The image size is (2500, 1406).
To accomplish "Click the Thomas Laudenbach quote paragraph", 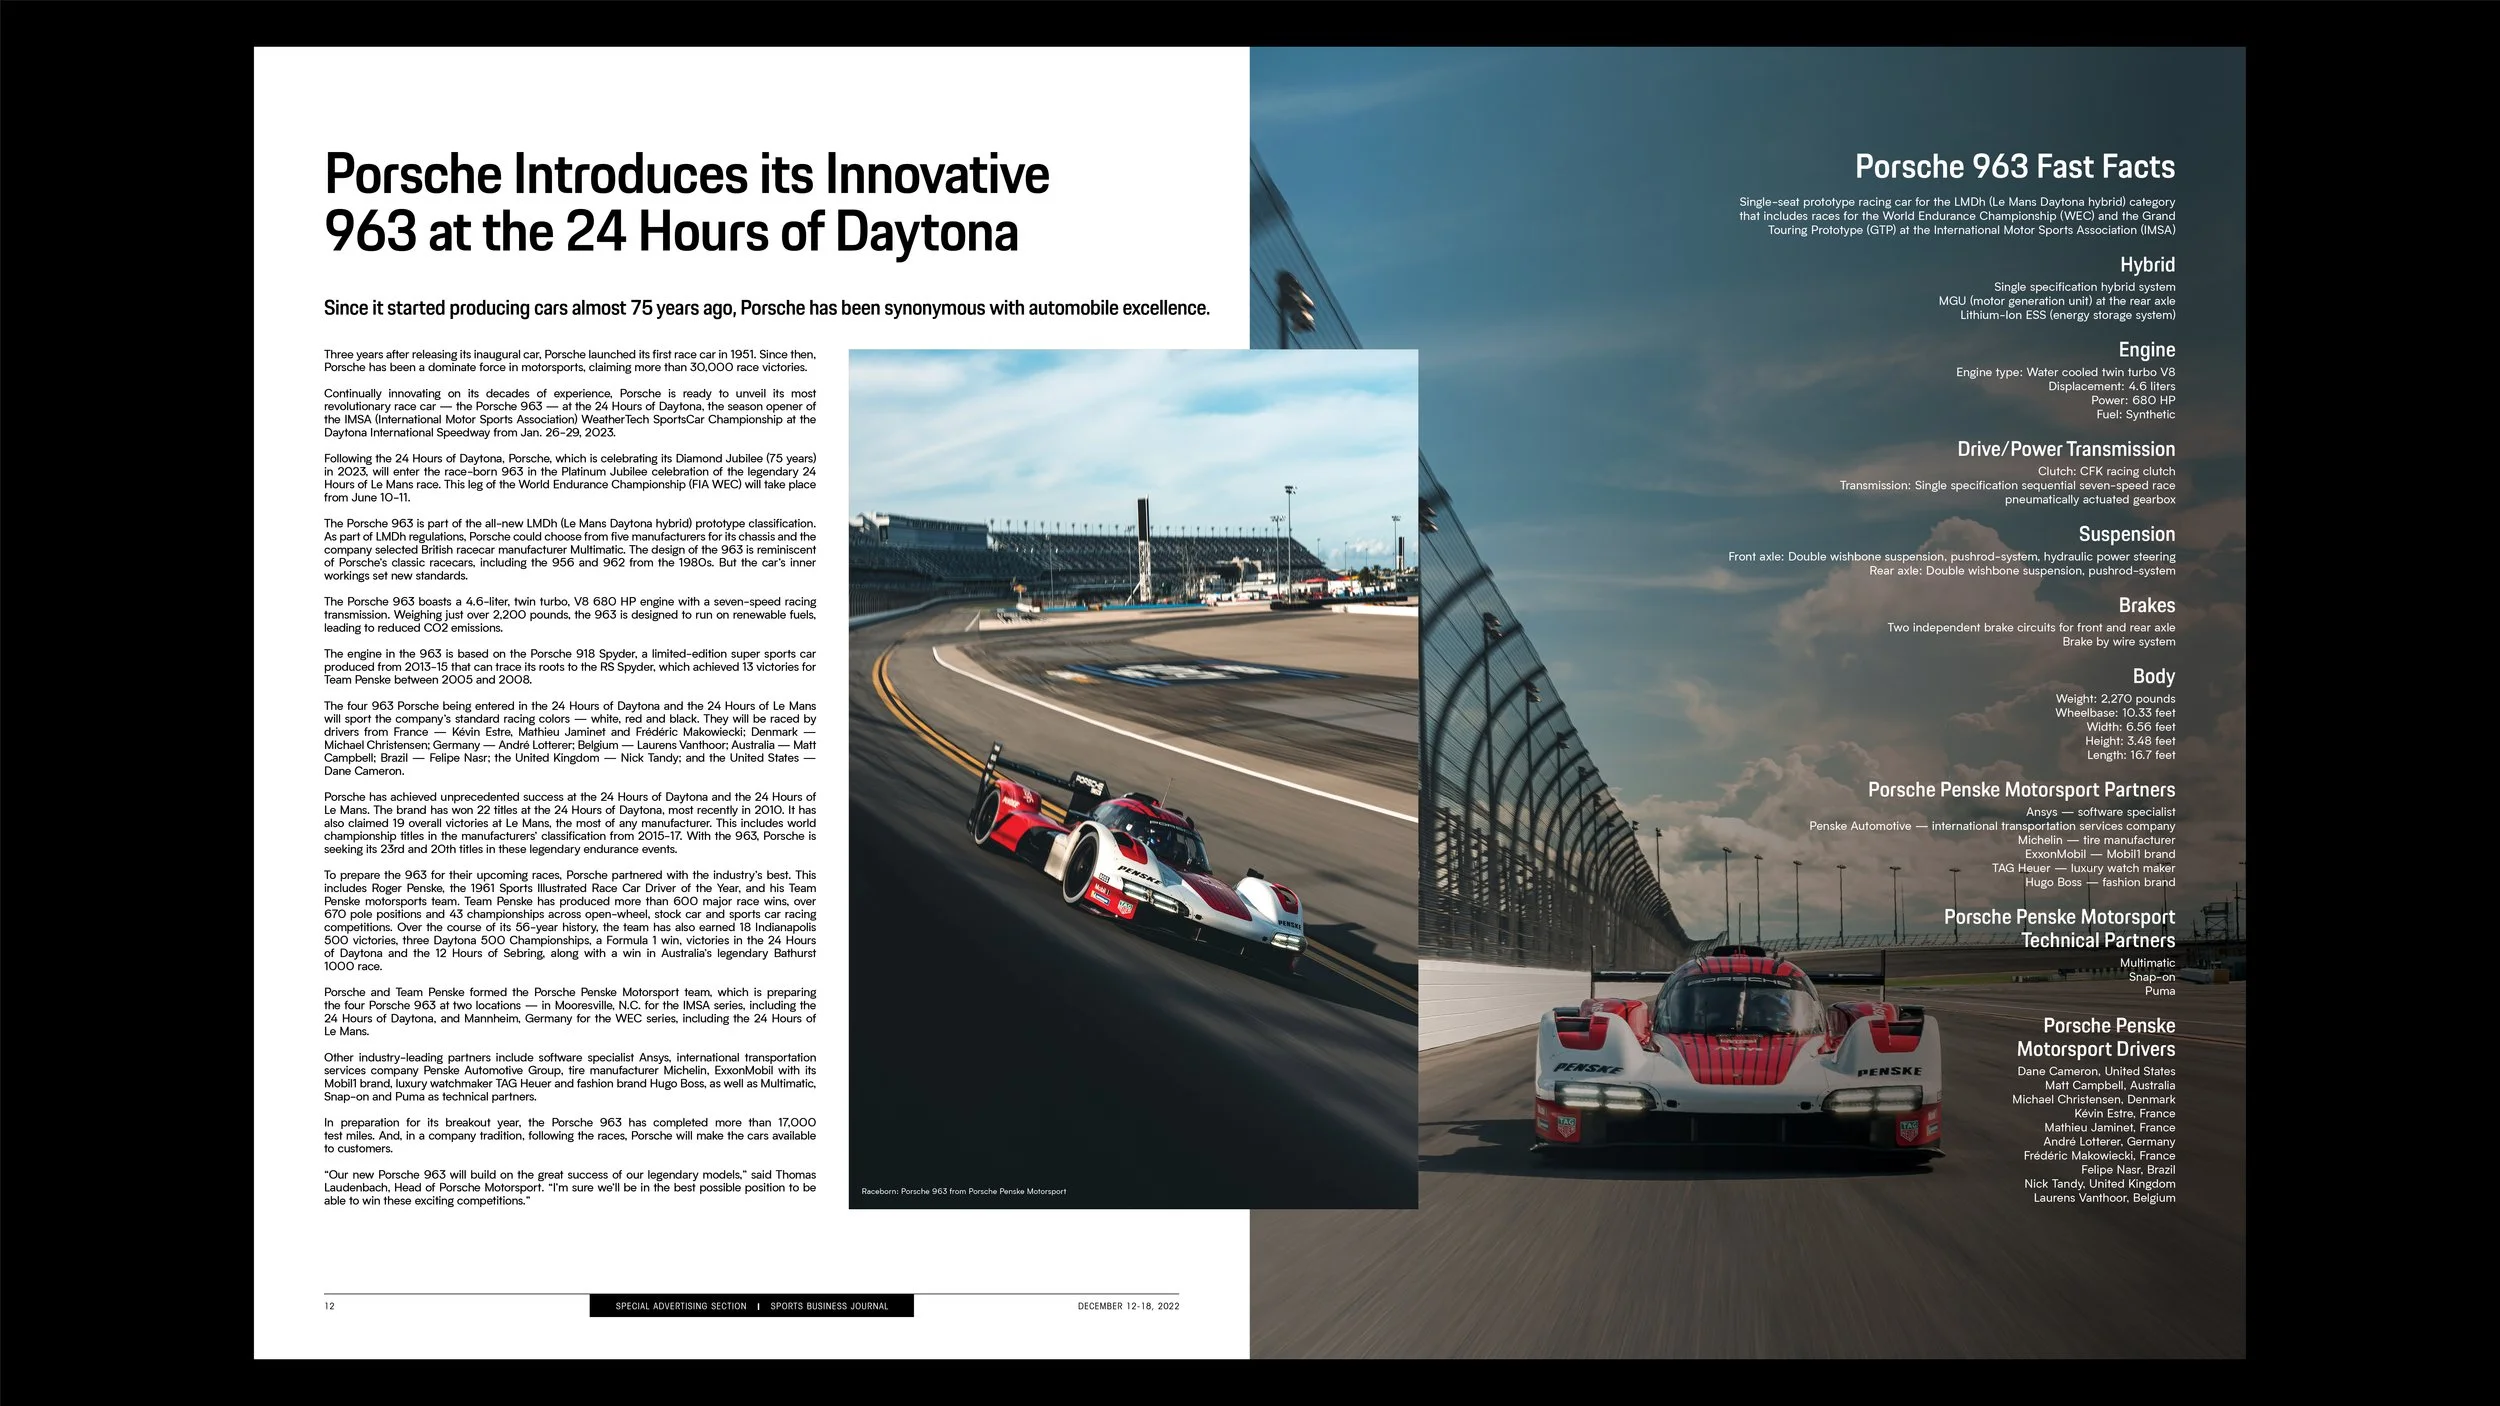I will [569, 1187].
